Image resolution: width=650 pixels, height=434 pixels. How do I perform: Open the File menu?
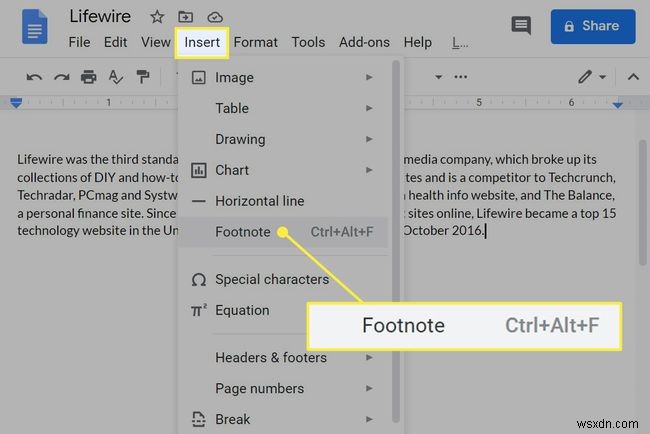79,42
